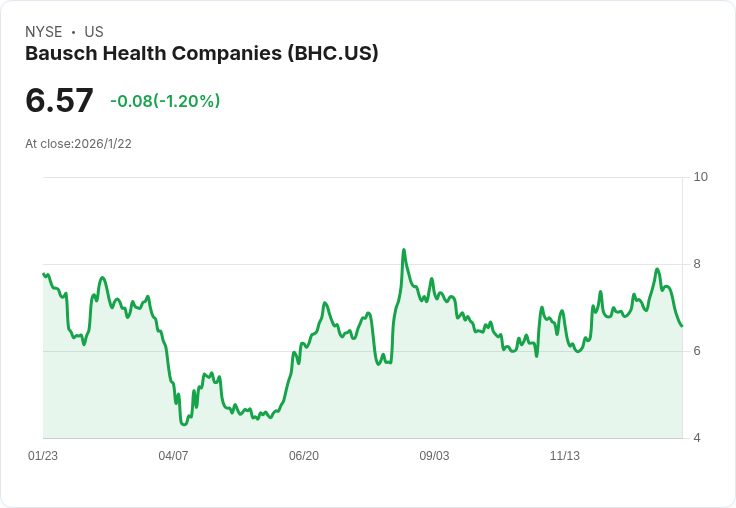Click the US market label
736x508 pixels.
(94, 32)
